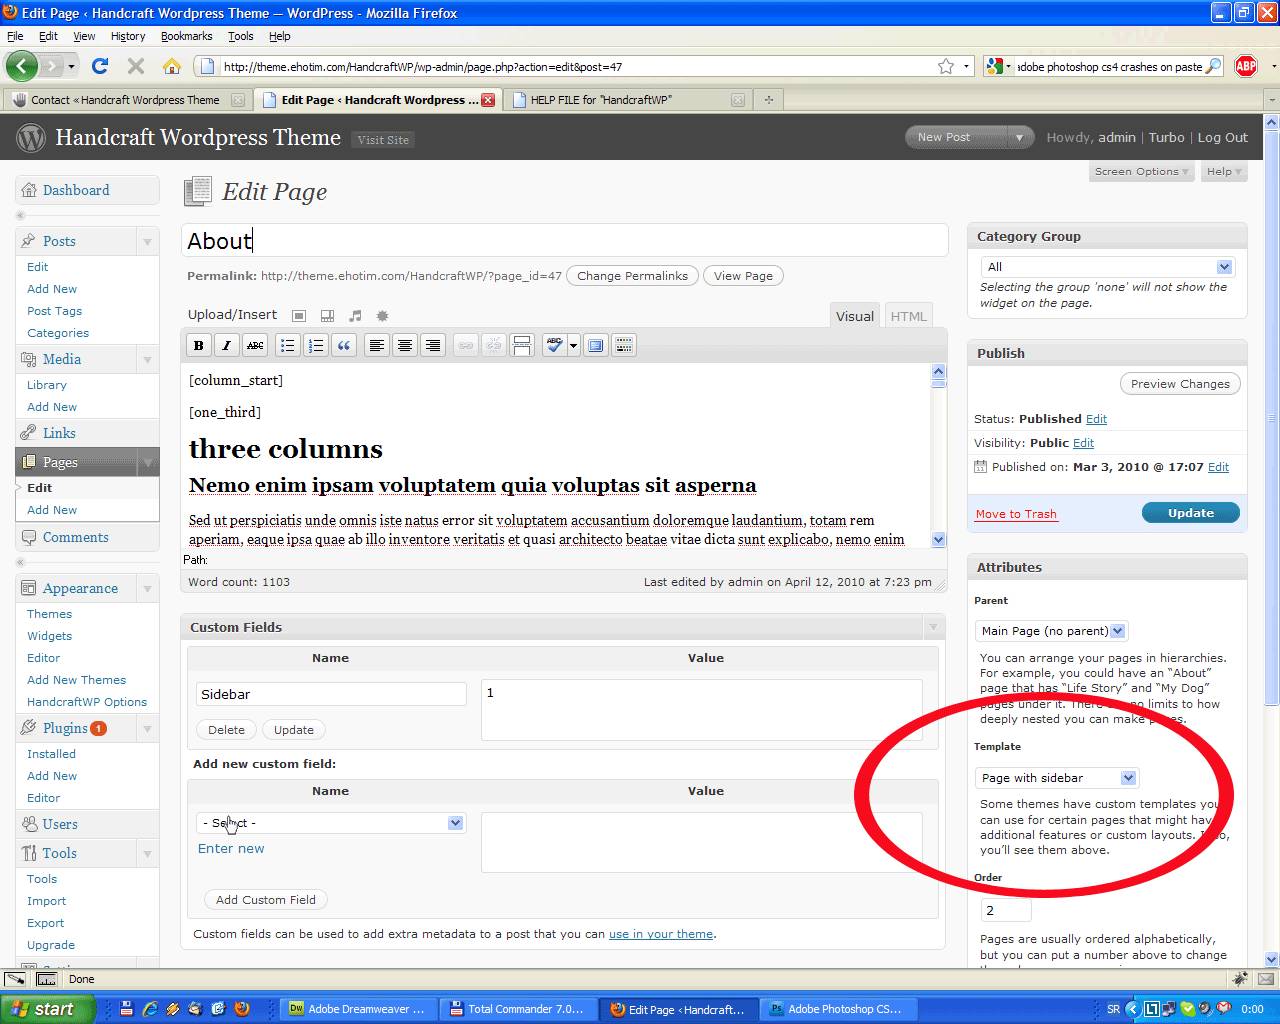This screenshot has width=1280, height=1024.
Task: Add an image via Upload/Insert
Action: (298, 315)
